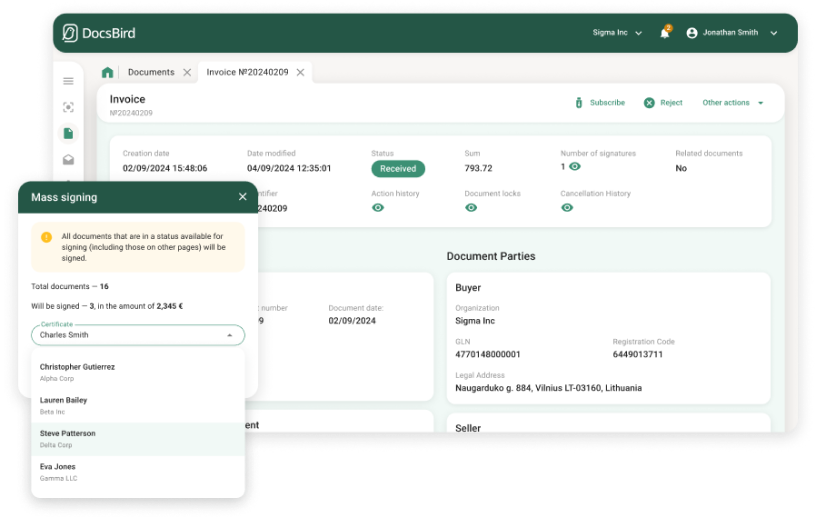Select the documents file icon in sidebar
The height and width of the screenshot is (520, 816).
pyautogui.click(x=68, y=133)
